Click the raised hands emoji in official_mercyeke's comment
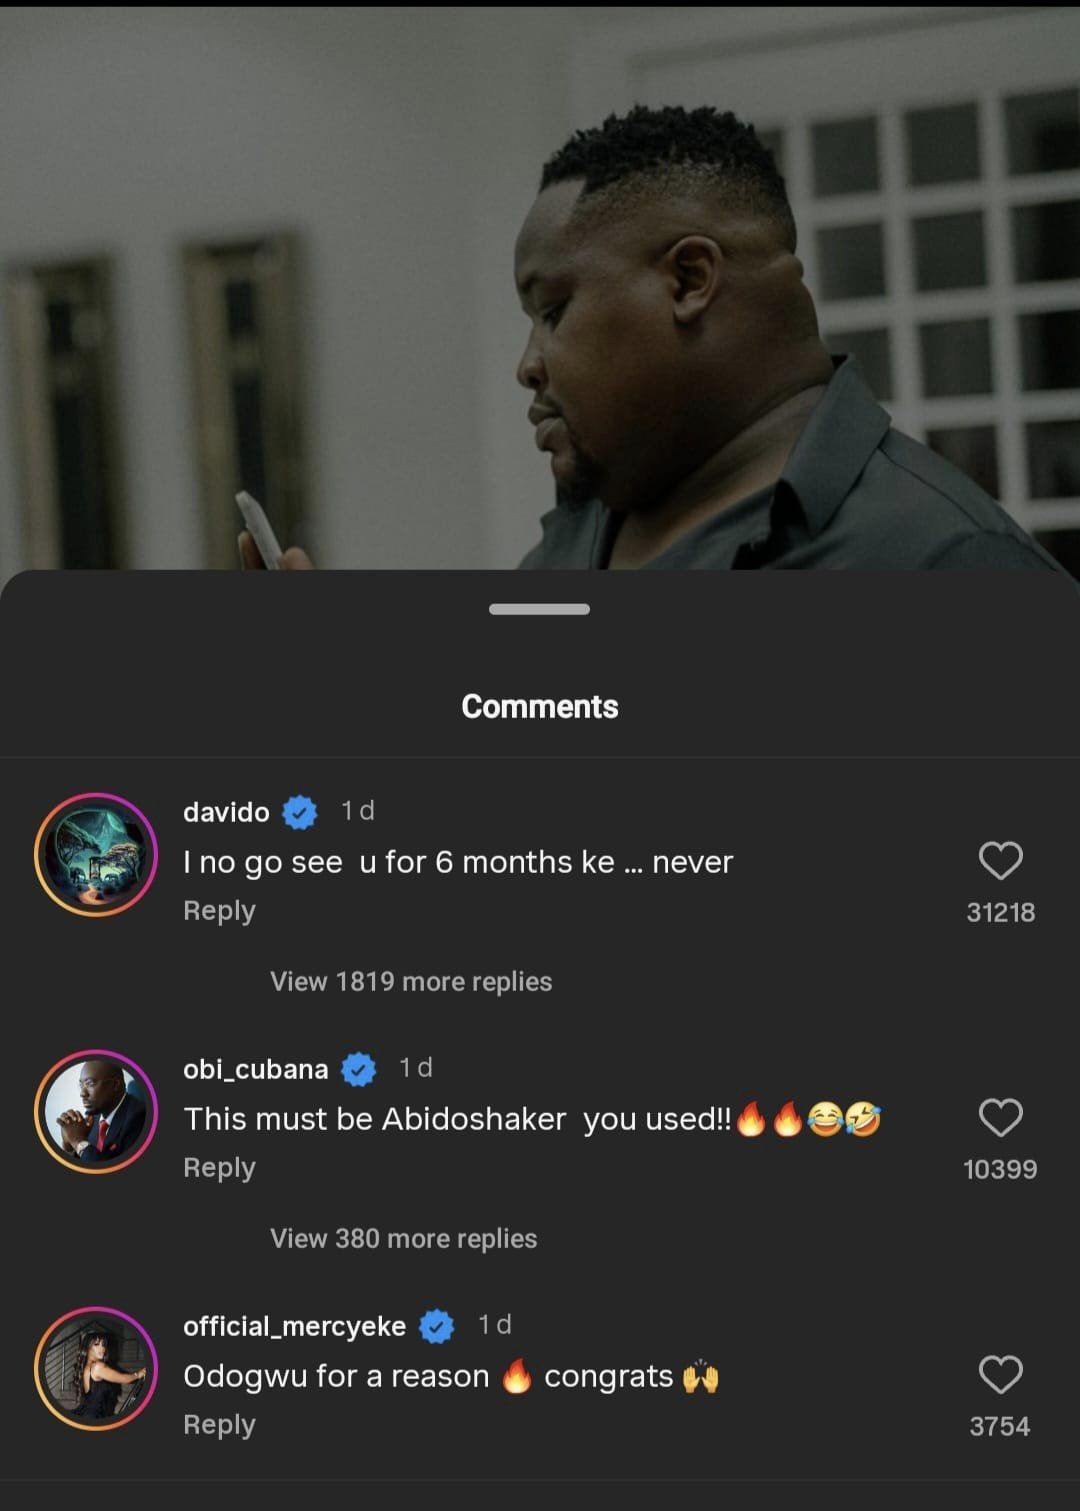This screenshot has height=1511, width=1080. pos(703,1375)
